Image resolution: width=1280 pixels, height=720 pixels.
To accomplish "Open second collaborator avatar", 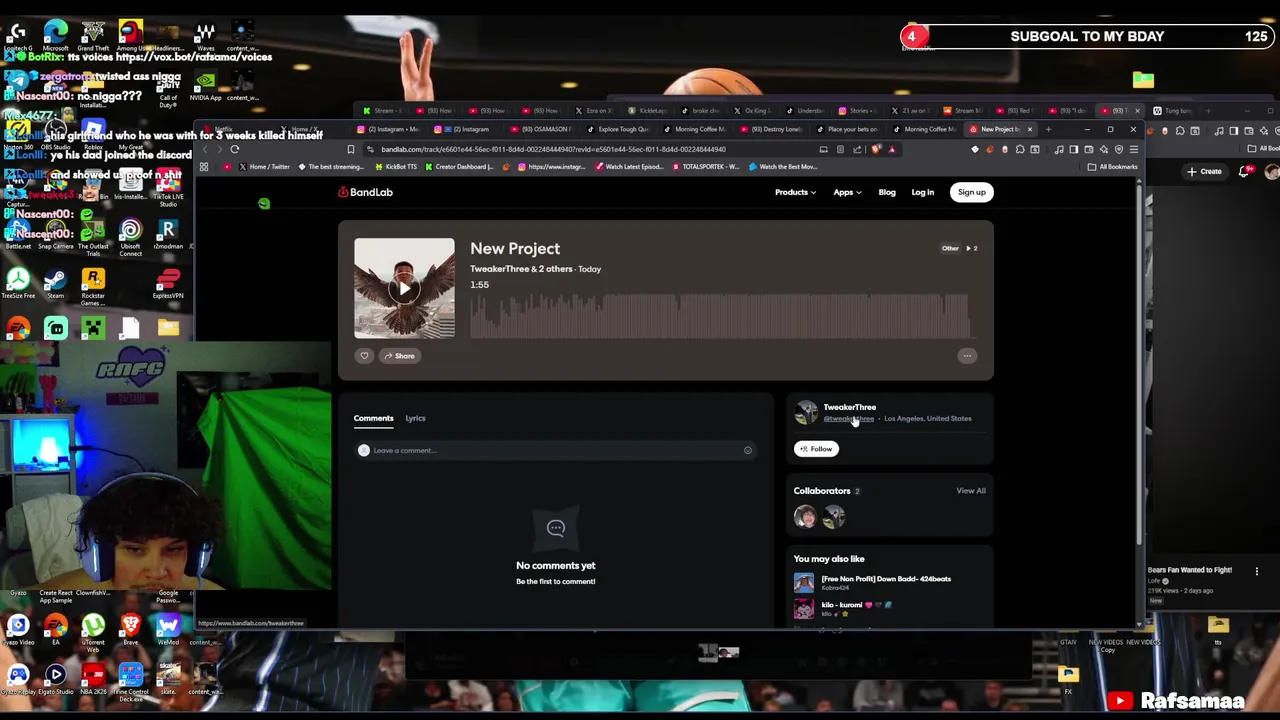I will (x=834, y=516).
